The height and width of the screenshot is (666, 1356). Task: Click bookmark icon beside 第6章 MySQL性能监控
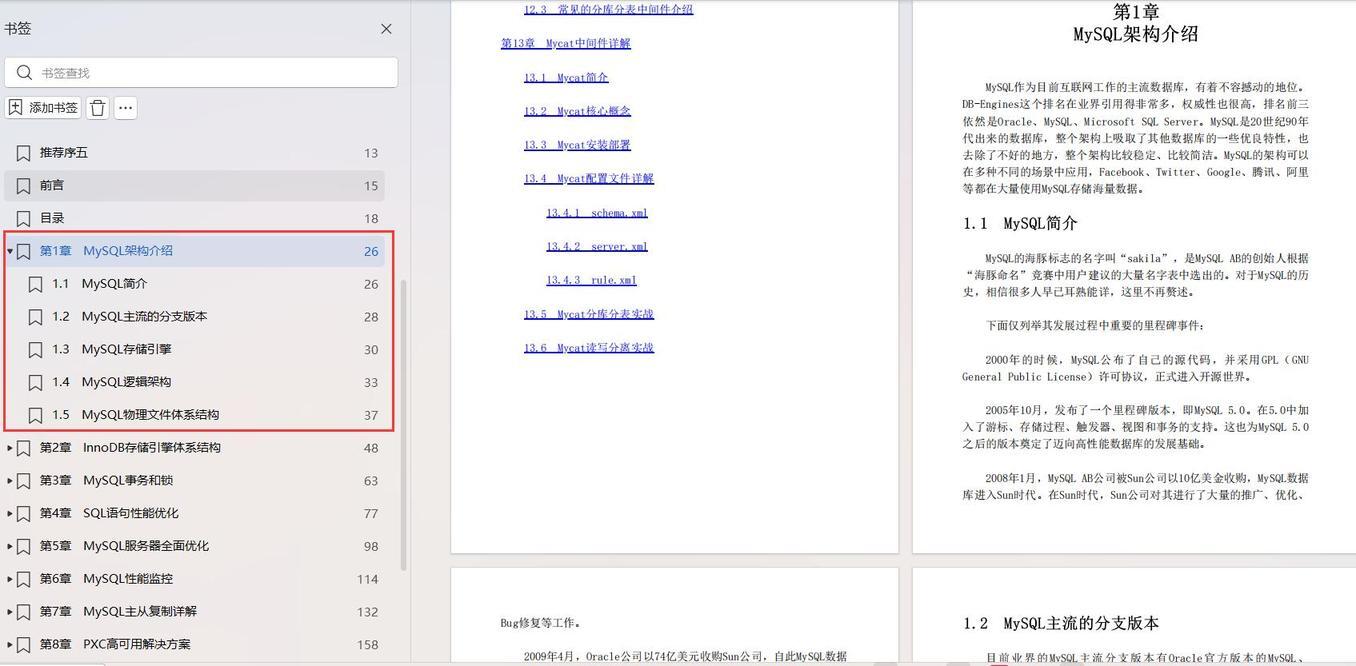click(x=23, y=579)
